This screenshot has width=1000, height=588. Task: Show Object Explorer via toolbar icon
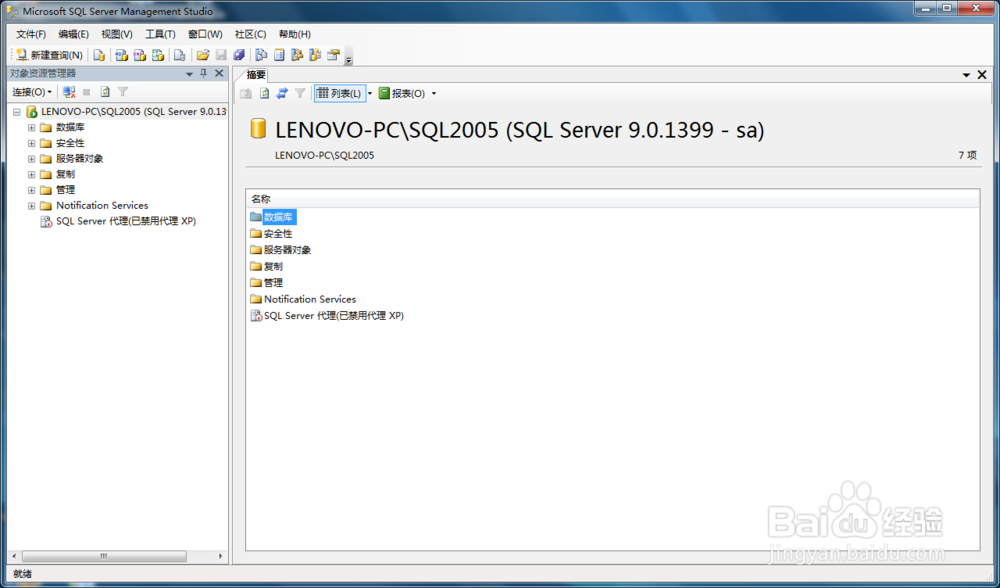point(297,55)
